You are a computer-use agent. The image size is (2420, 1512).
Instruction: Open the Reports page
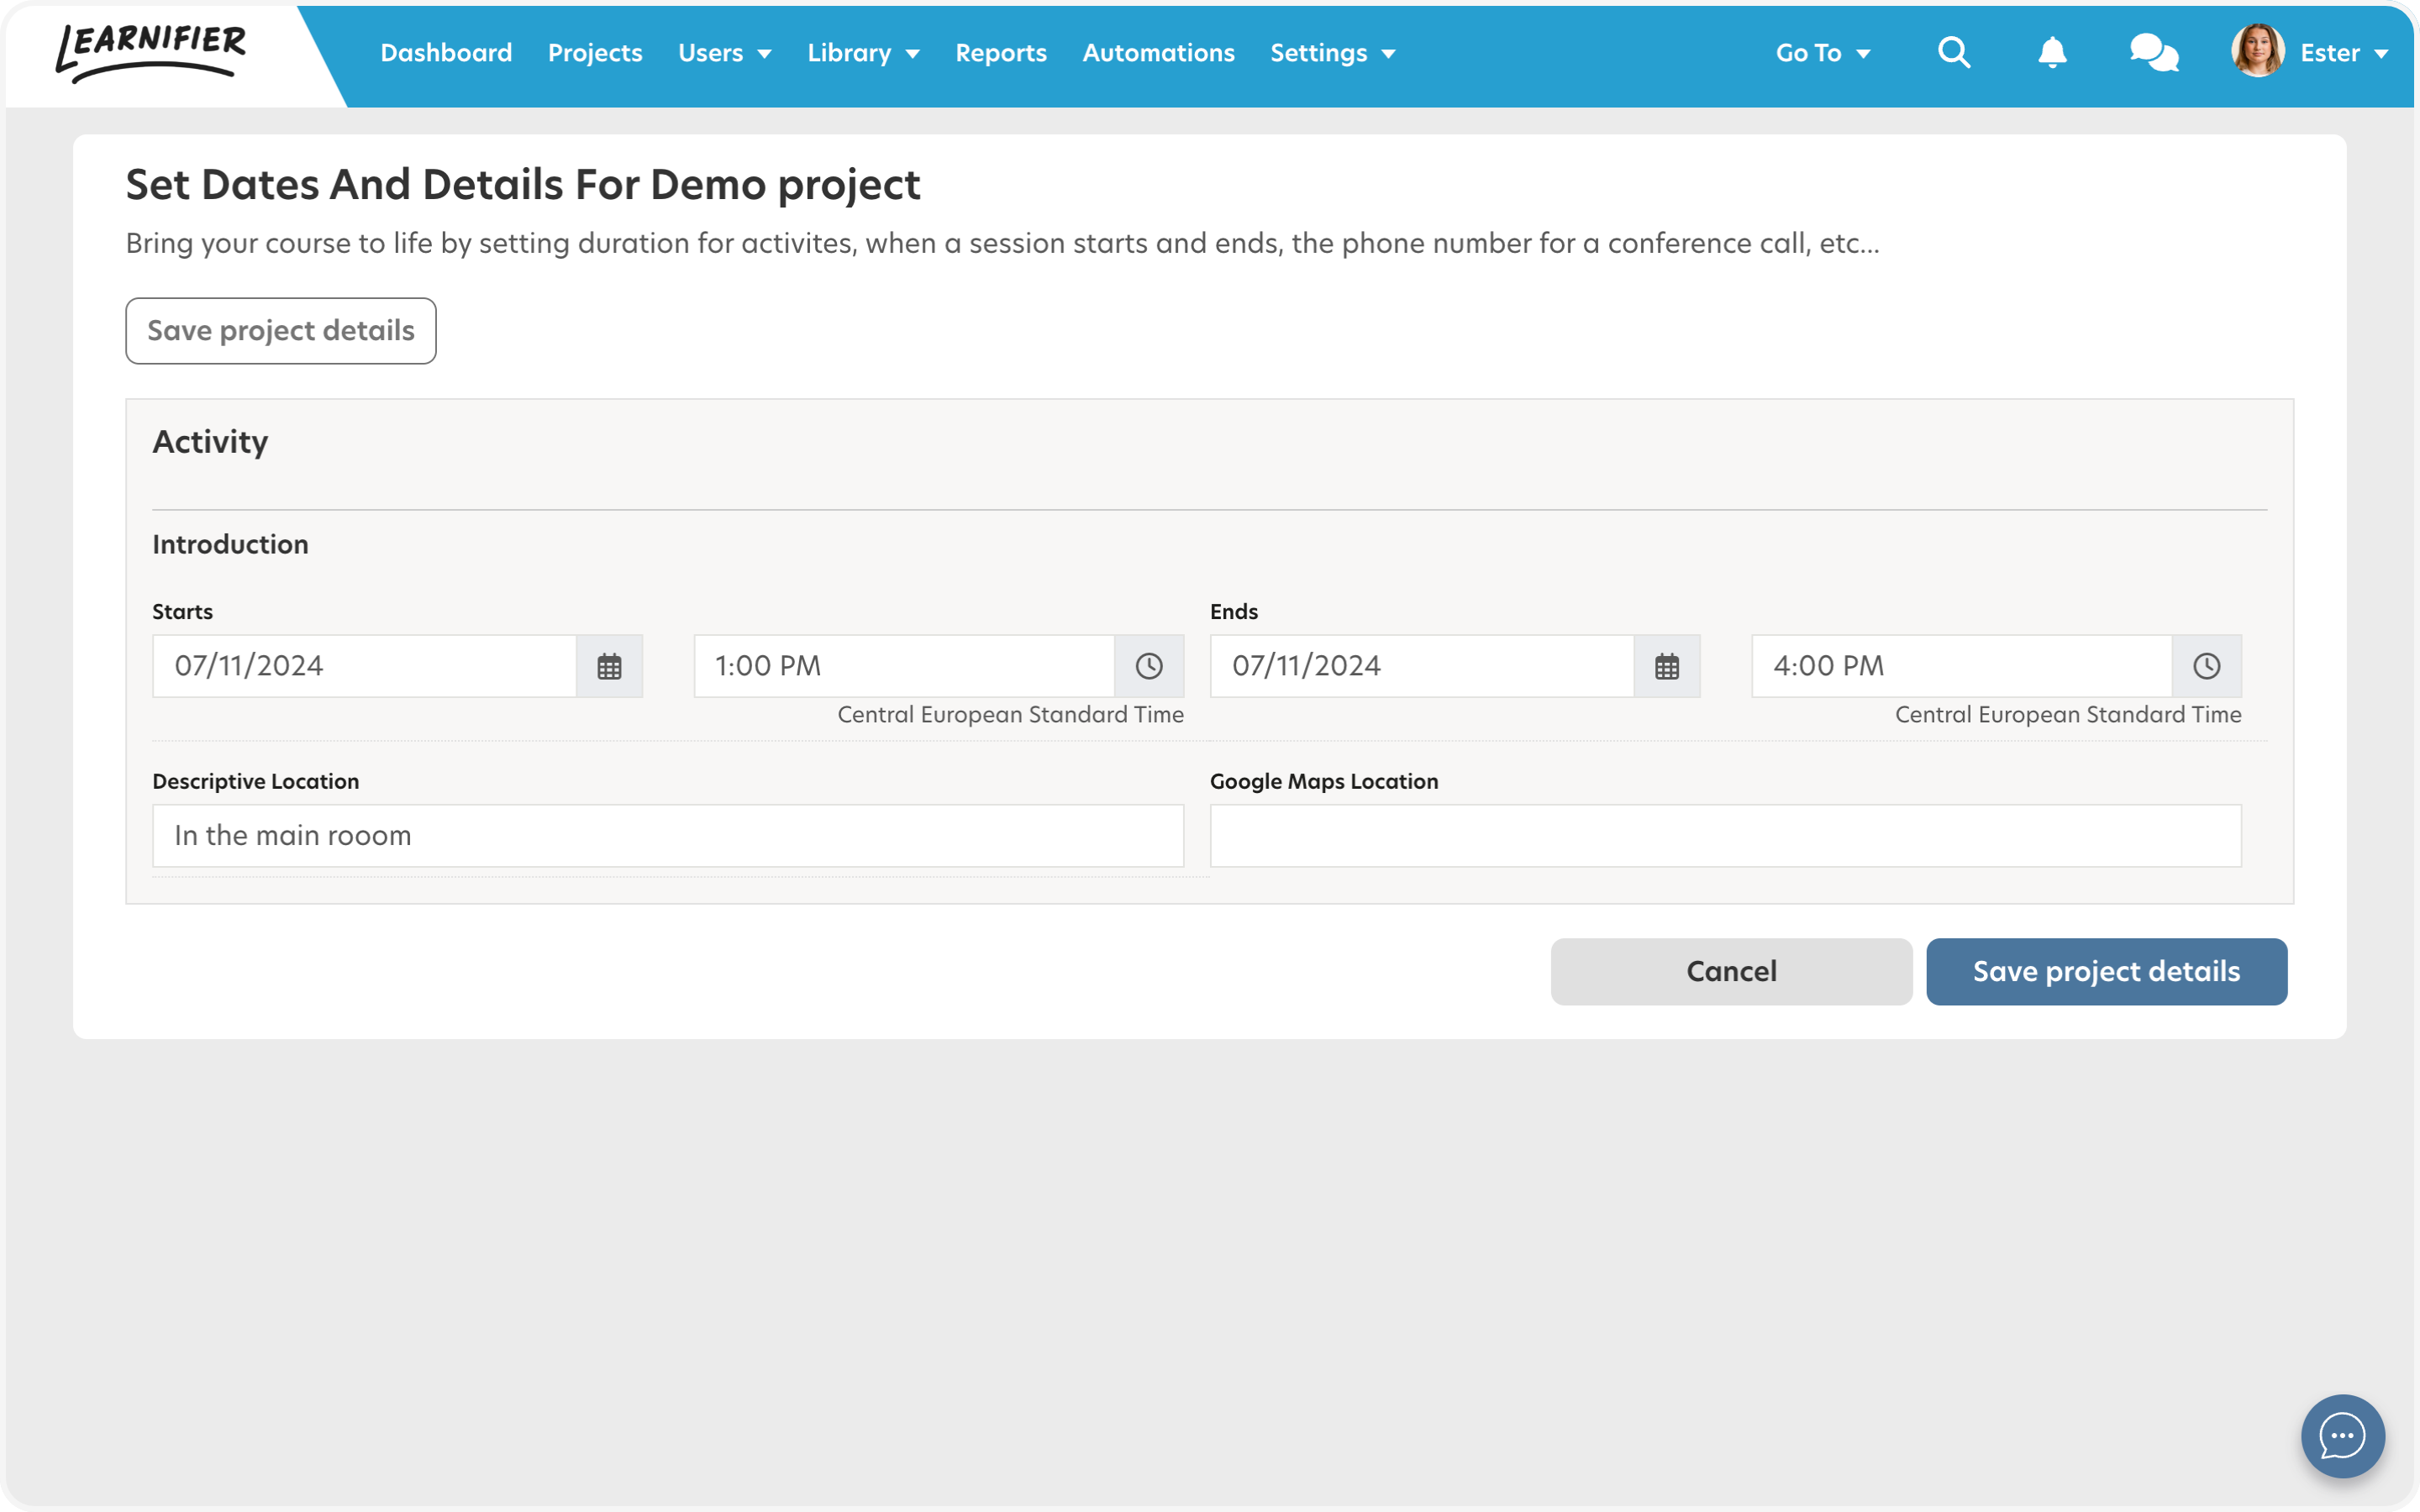(1001, 53)
